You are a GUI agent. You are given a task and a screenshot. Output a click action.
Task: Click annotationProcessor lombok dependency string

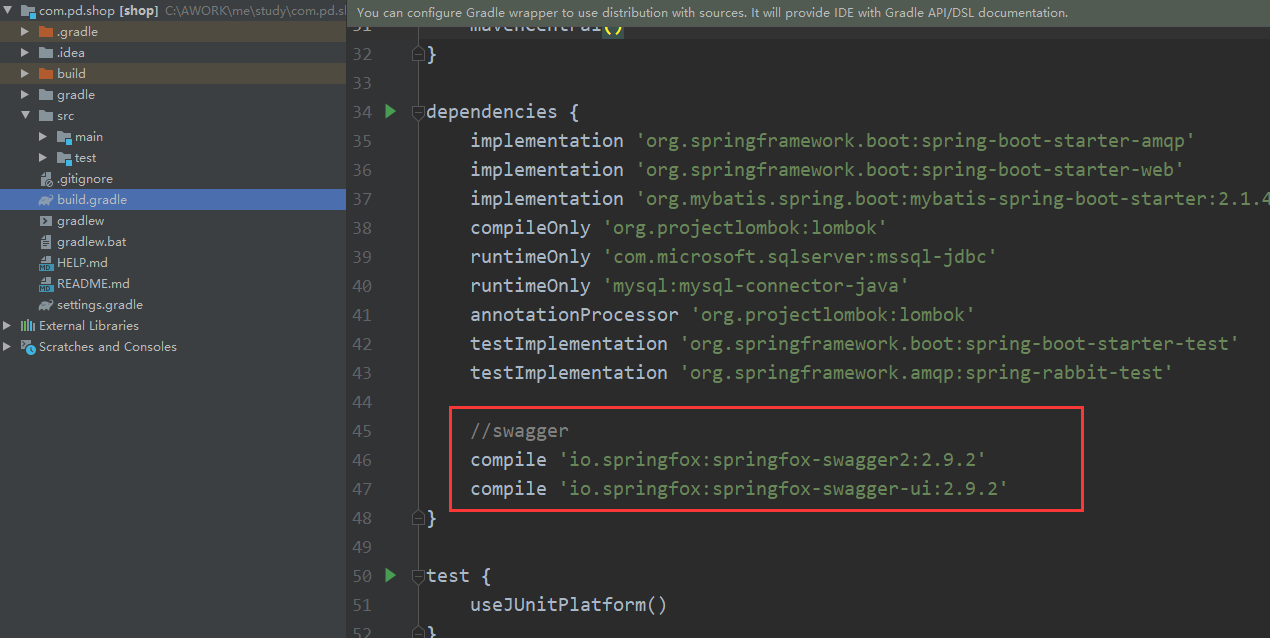[x=833, y=314]
